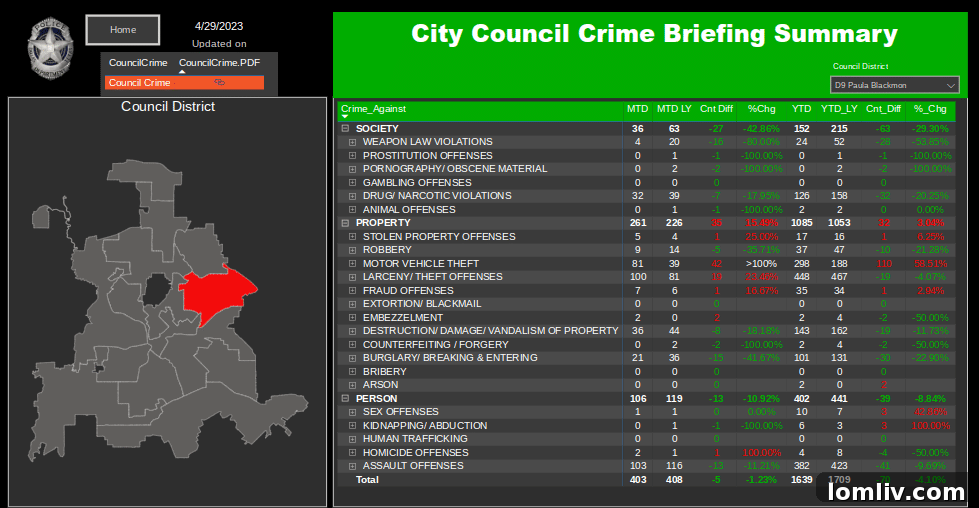979x508 pixels.
Task: Click the Dallas Police Department badge logo
Action: tap(46, 43)
